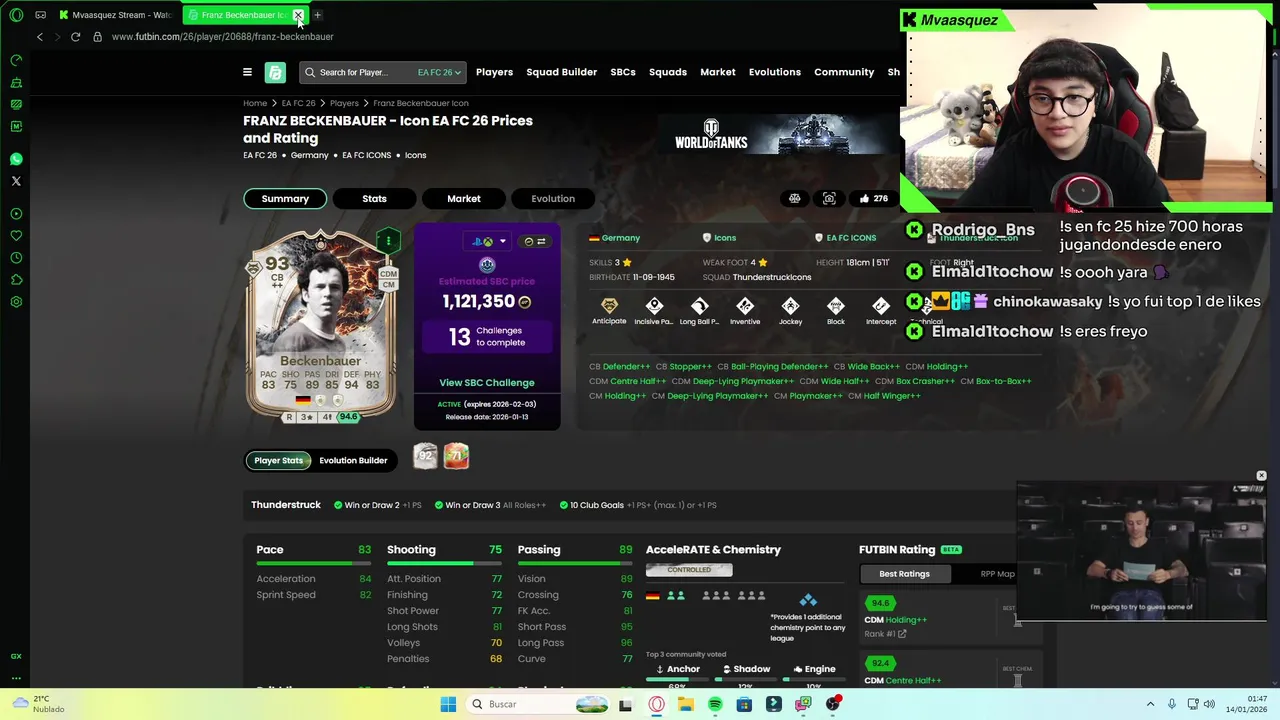Image resolution: width=1280 pixels, height=720 pixels.
Task: Select Best Ratings in FUTBIN Rating panel
Action: [x=904, y=574]
